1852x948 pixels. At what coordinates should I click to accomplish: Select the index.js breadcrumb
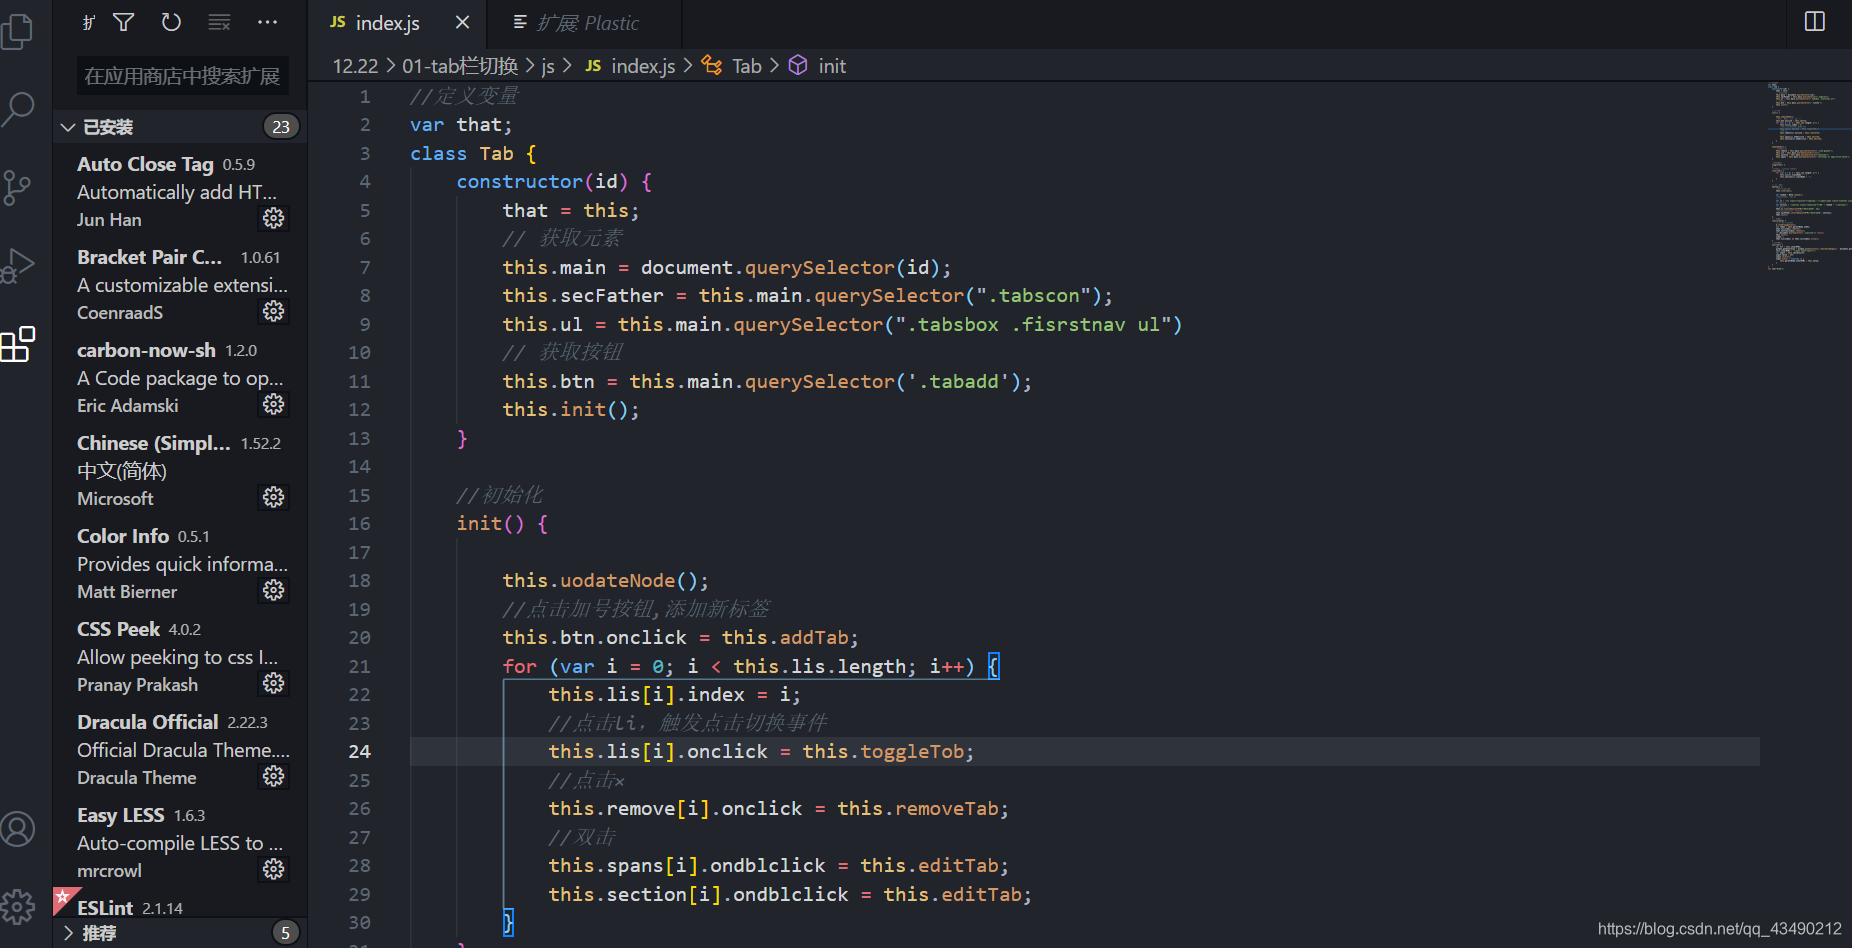(631, 66)
